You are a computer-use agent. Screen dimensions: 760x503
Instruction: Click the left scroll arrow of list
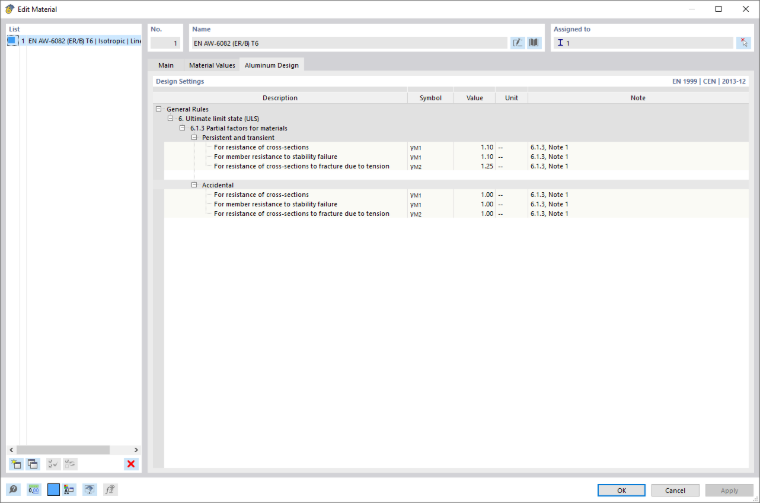[x=11, y=450]
